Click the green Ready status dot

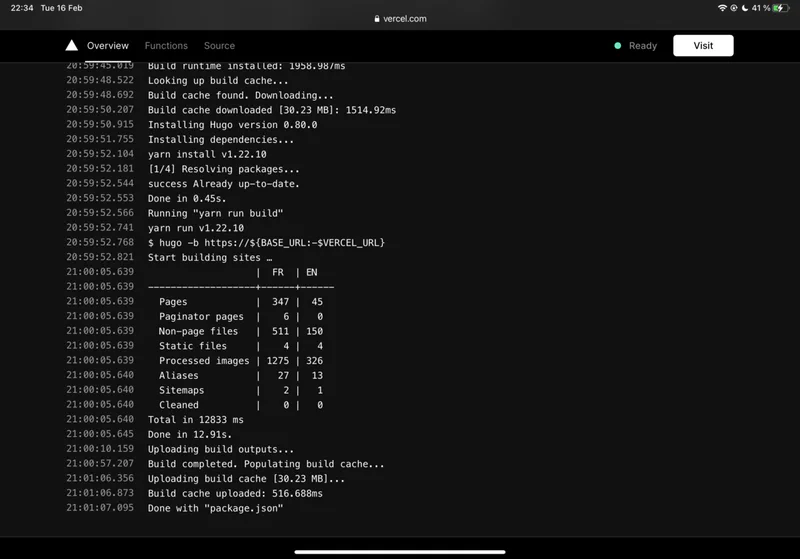coord(618,45)
